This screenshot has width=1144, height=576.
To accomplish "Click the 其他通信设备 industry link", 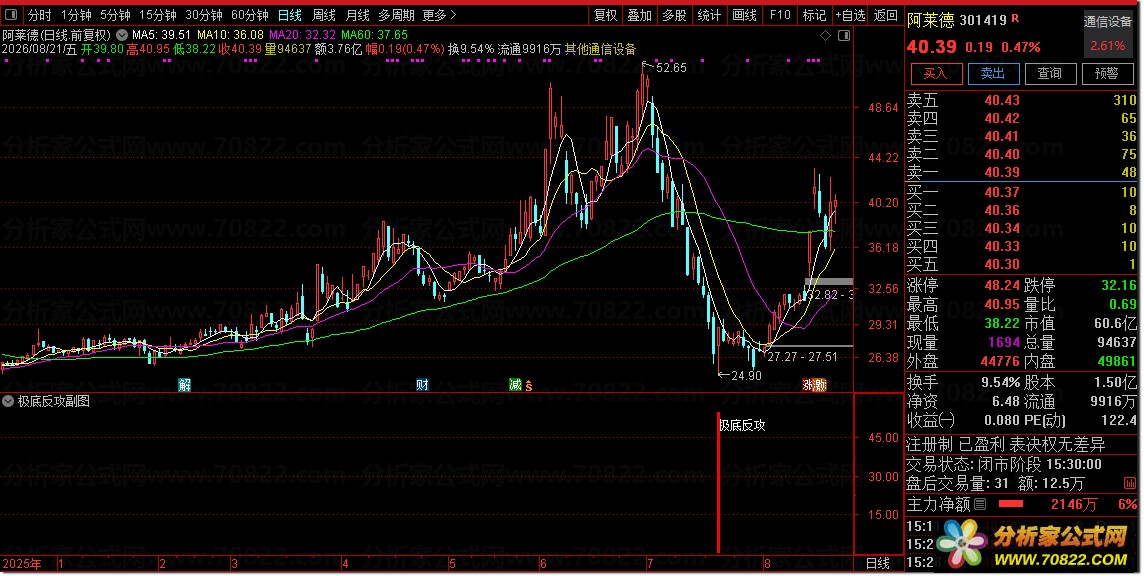I will click(600, 49).
